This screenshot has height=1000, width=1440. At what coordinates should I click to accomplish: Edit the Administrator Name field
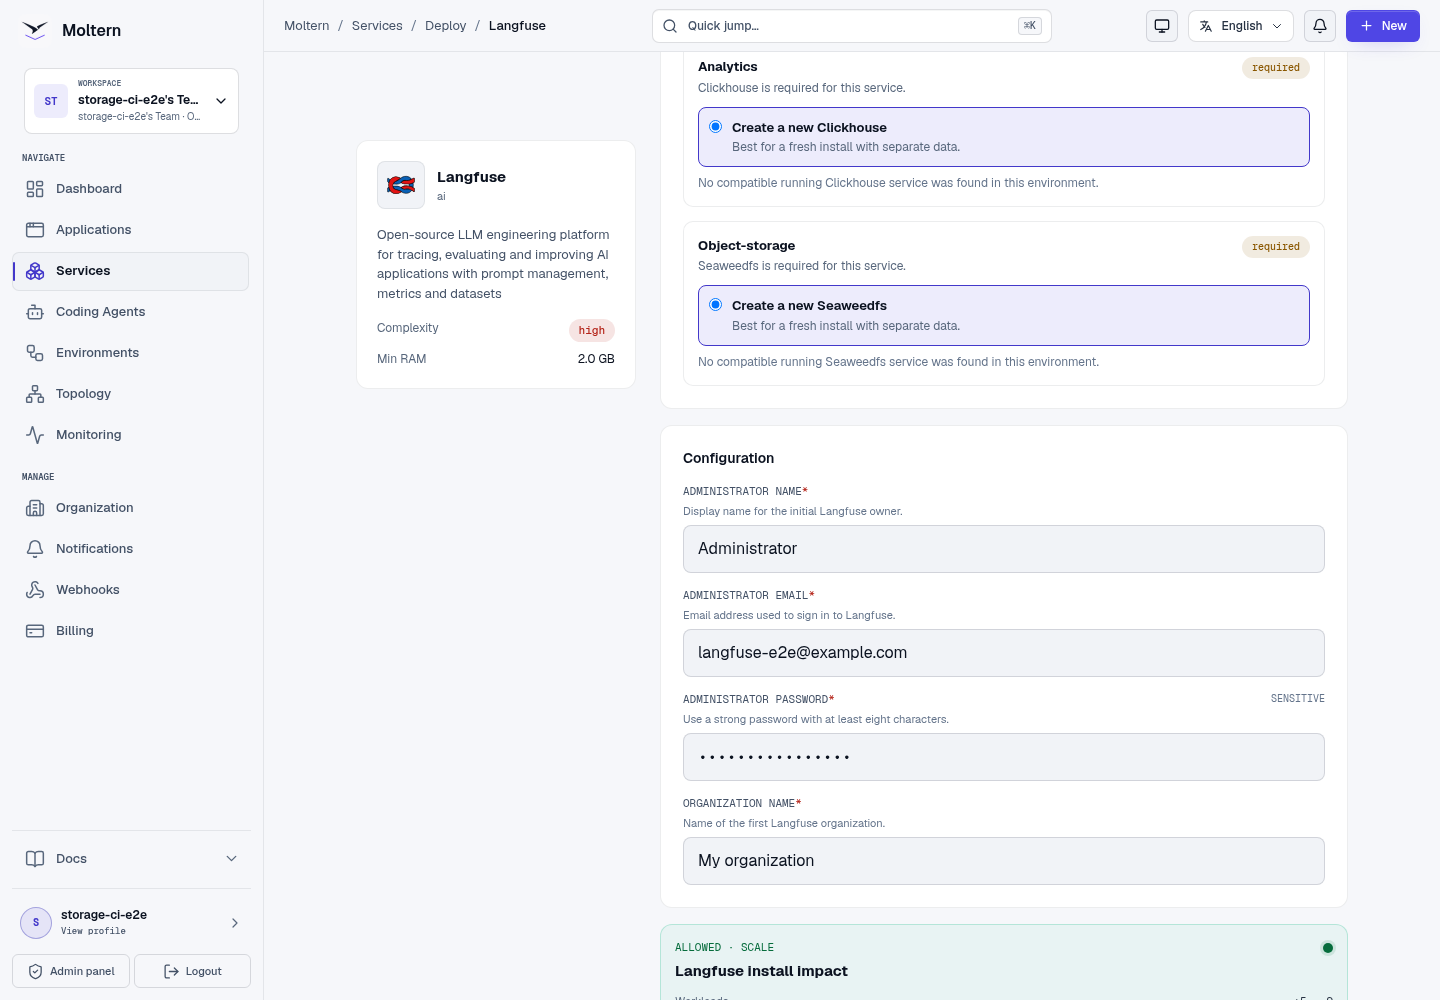[1004, 549]
